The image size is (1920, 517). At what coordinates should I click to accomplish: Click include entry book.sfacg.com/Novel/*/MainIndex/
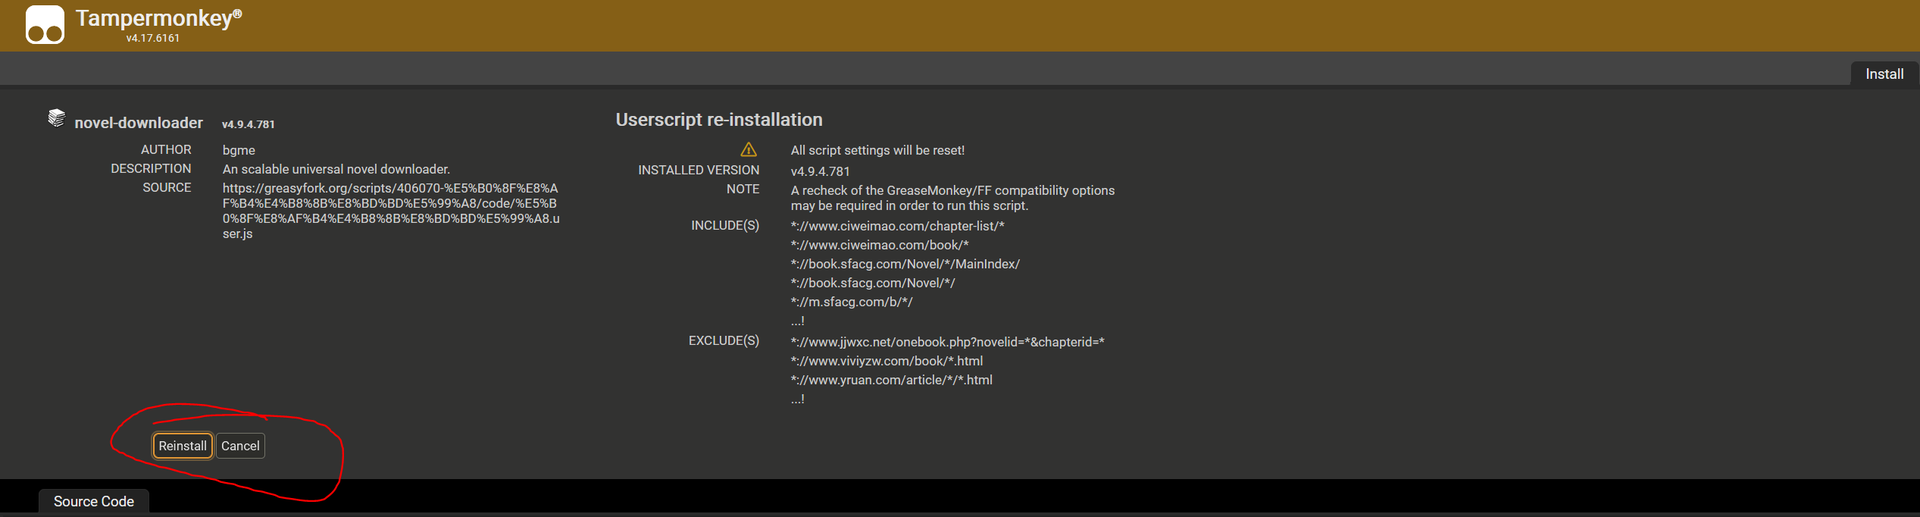pyautogui.click(x=905, y=264)
